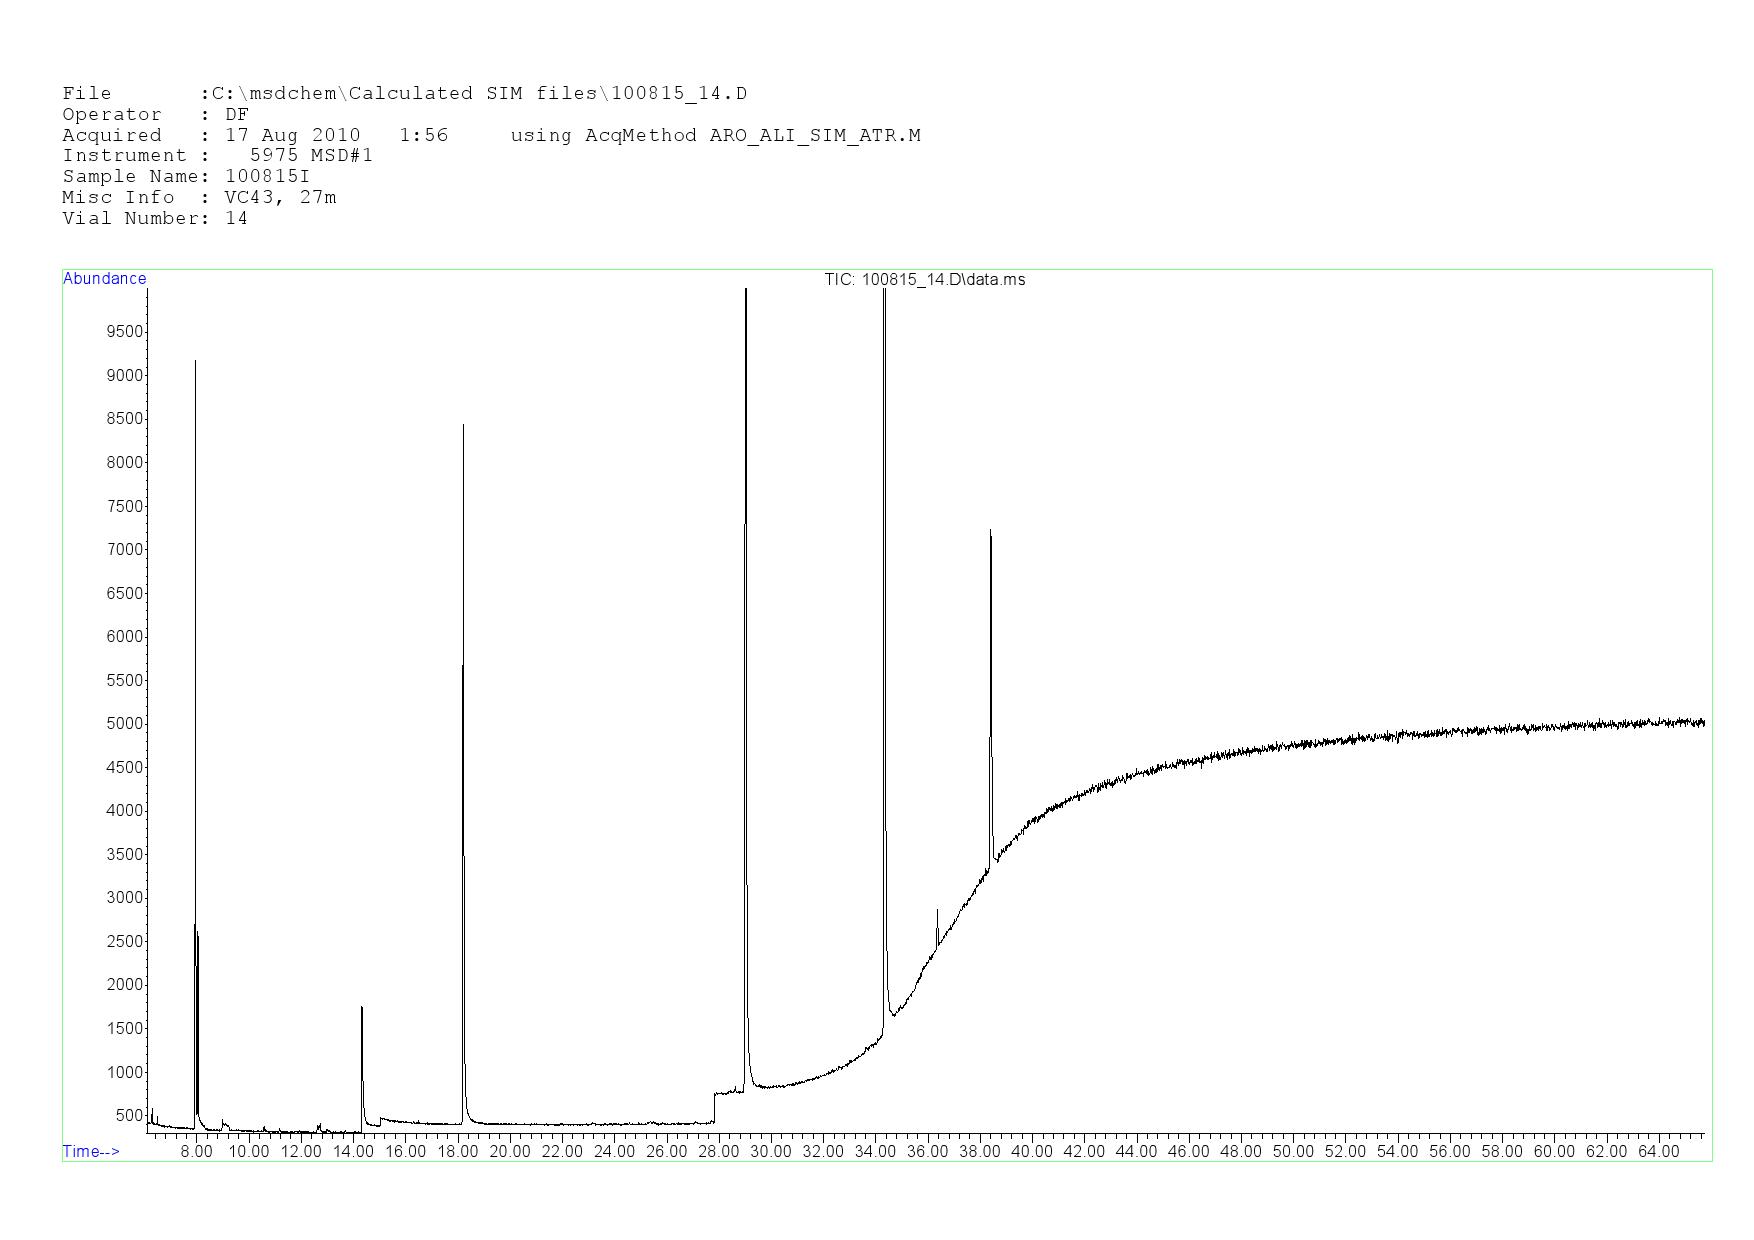Screen dimensions: 1754x1240
Task: Click the 'Time-->' x-axis label
Action: pyautogui.click(x=91, y=1151)
